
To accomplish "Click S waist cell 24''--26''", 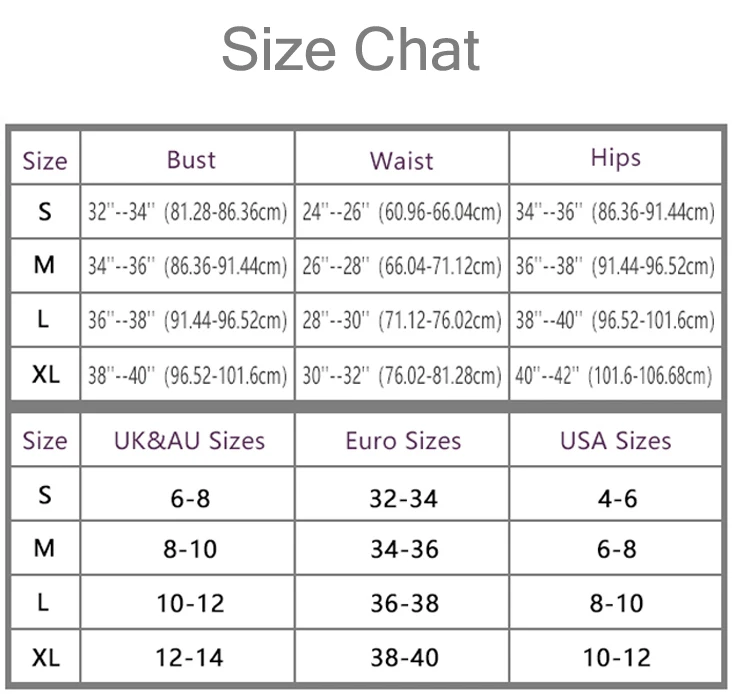I will 402,212.
